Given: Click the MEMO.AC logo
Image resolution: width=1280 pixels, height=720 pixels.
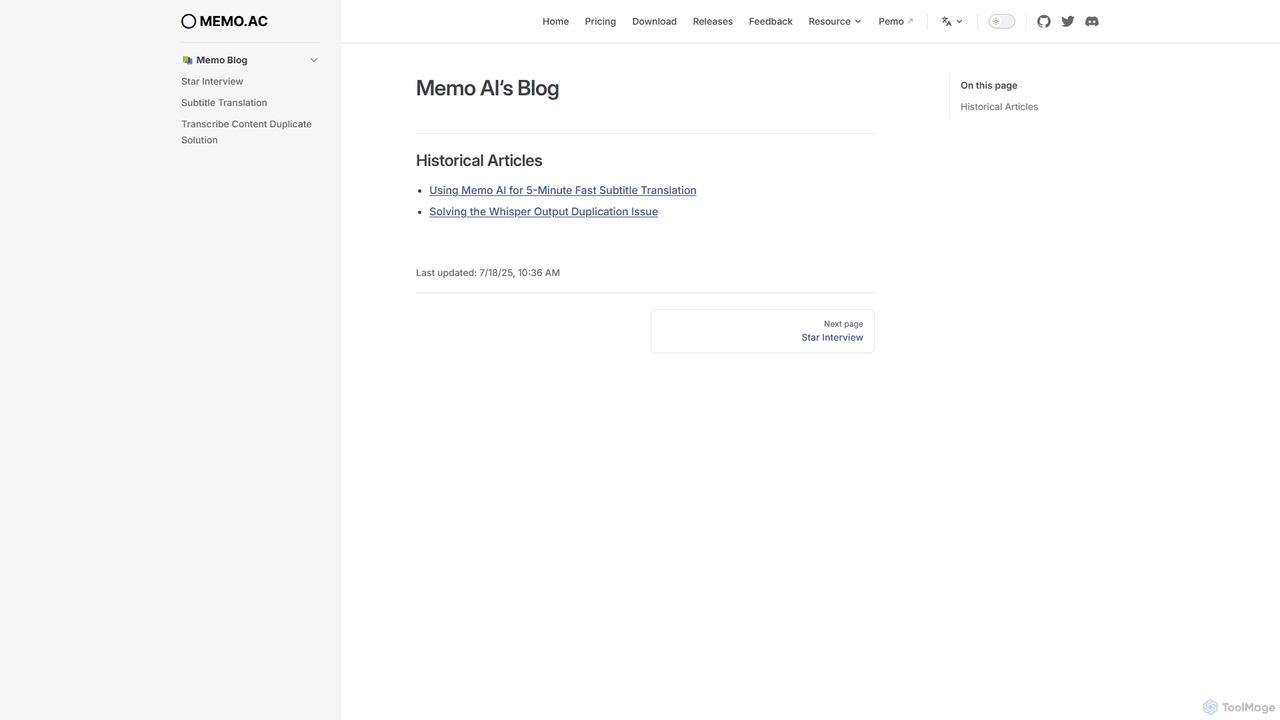Looking at the screenshot, I should pyautogui.click(x=225, y=21).
